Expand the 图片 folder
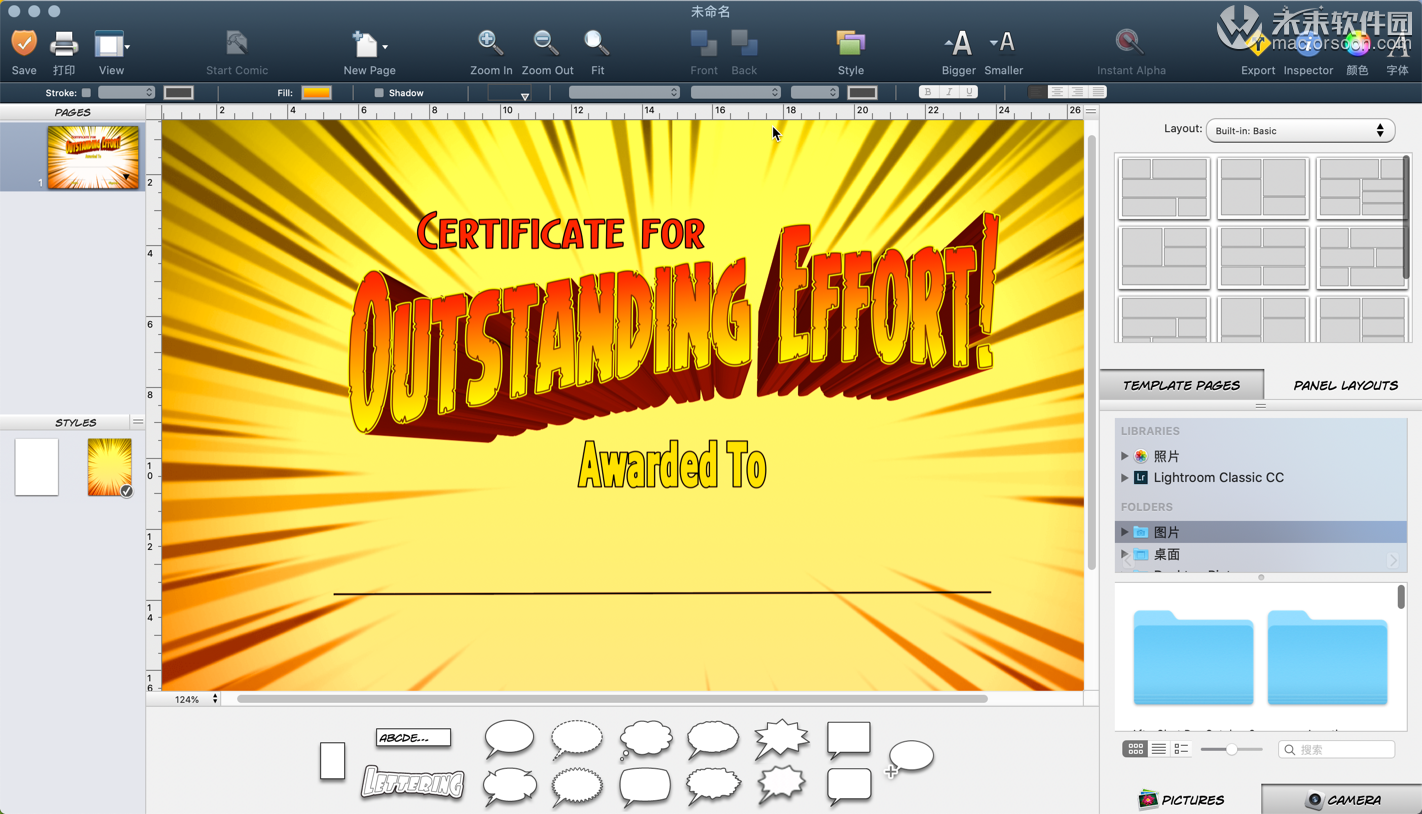 [x=1125, y=532]
